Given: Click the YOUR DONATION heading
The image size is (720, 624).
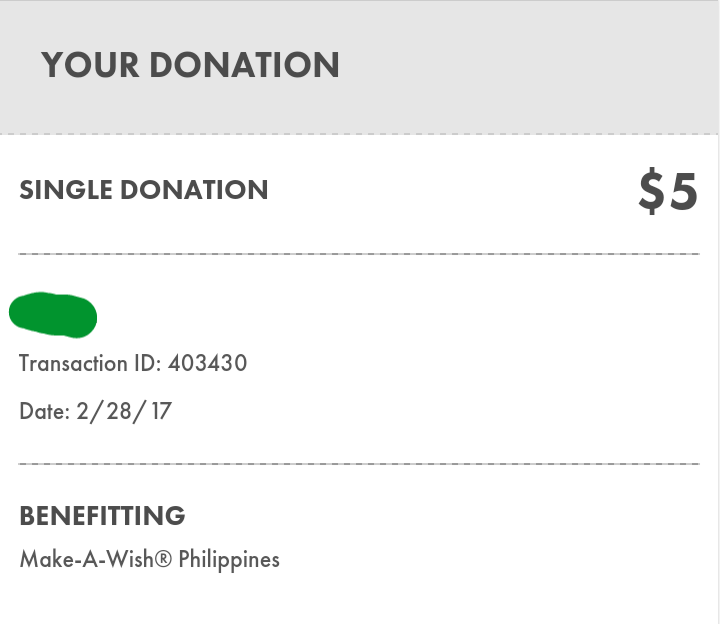Looking at the screenshot, I should tap(191, 65).
